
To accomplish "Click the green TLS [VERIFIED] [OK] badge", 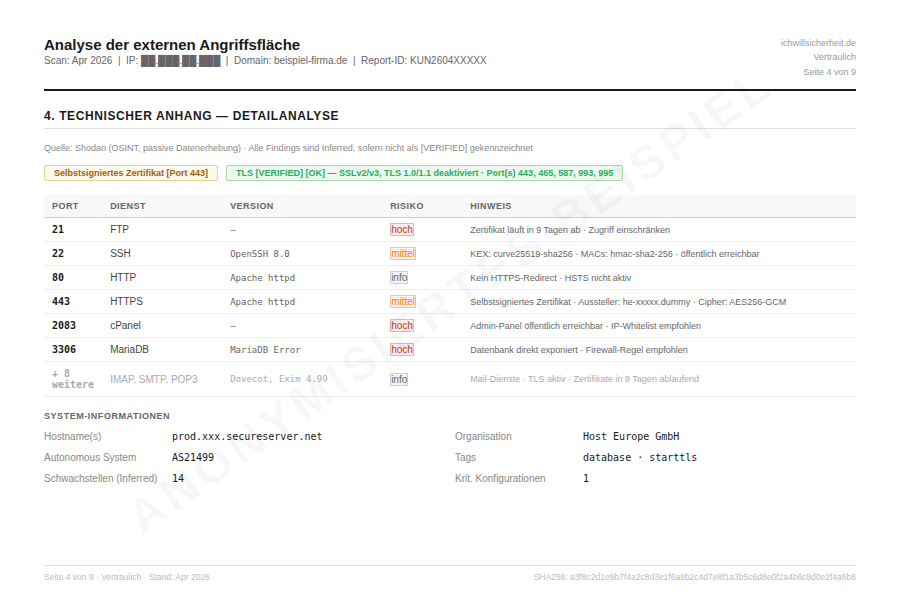I will (x=424, y=173).
